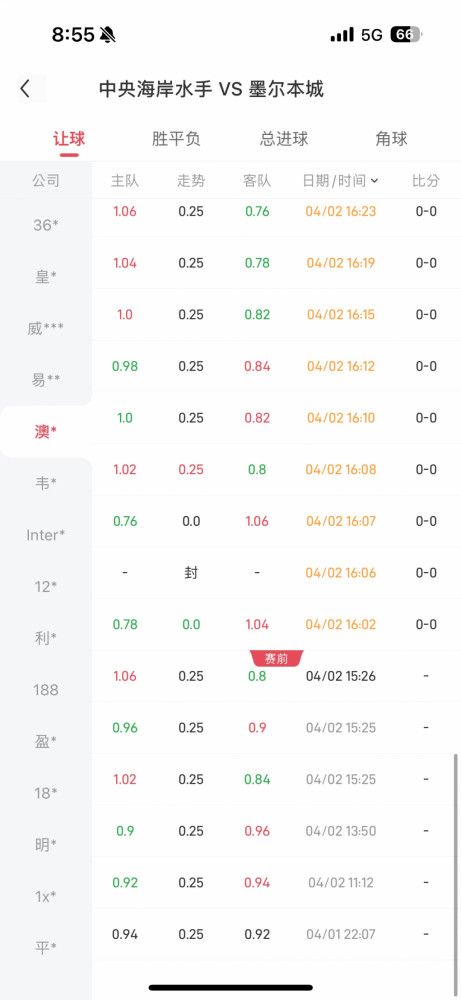Expand the 日期/时间 sort chevron
The image size is (461, 1000).
[374, 181]
